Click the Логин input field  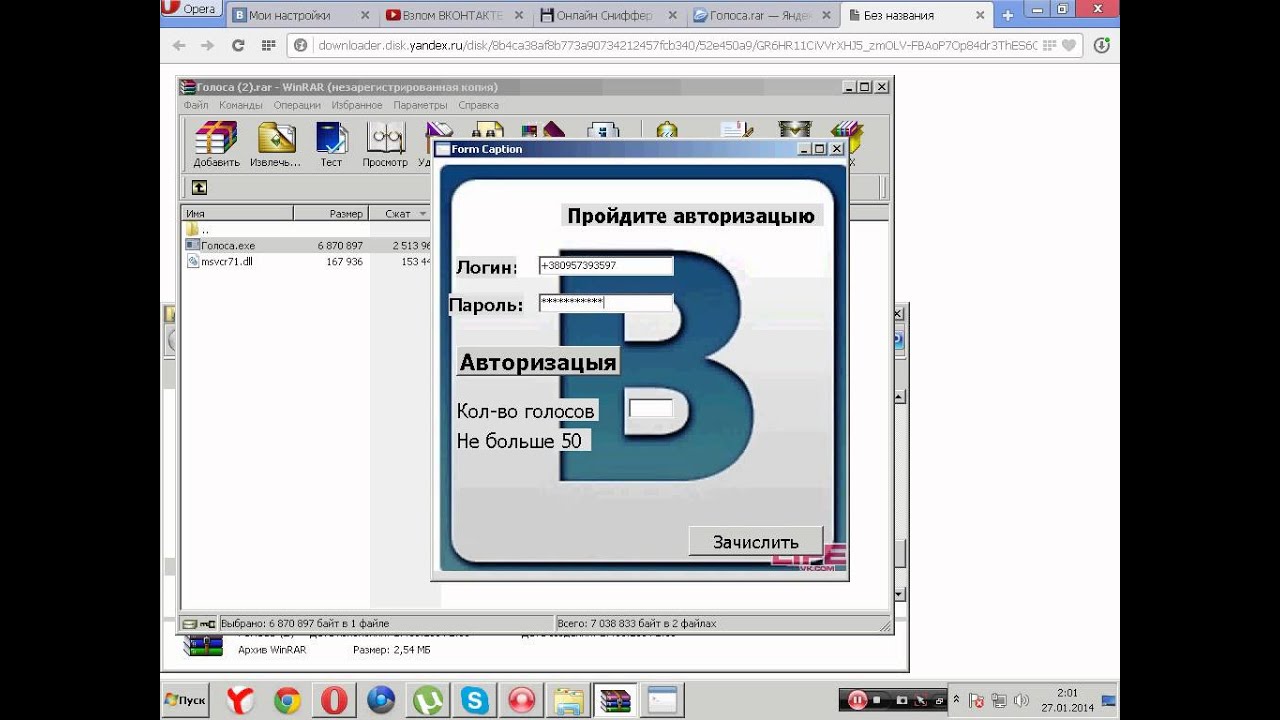click(x=606, y=266)
